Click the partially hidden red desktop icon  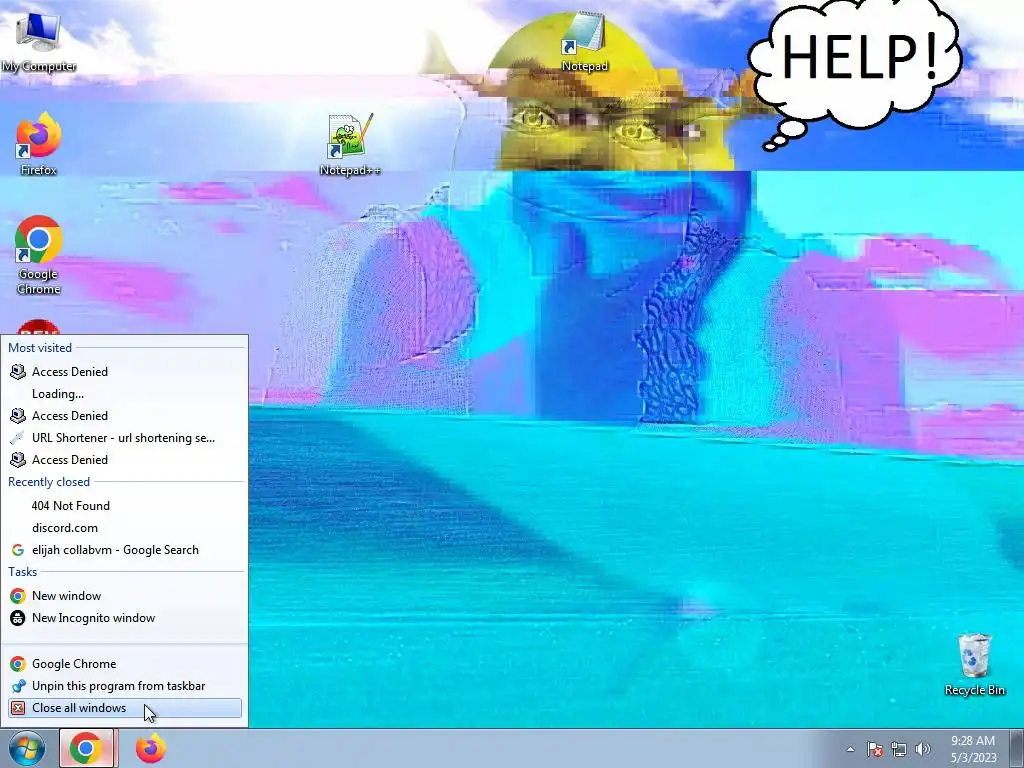click(39, 327)
